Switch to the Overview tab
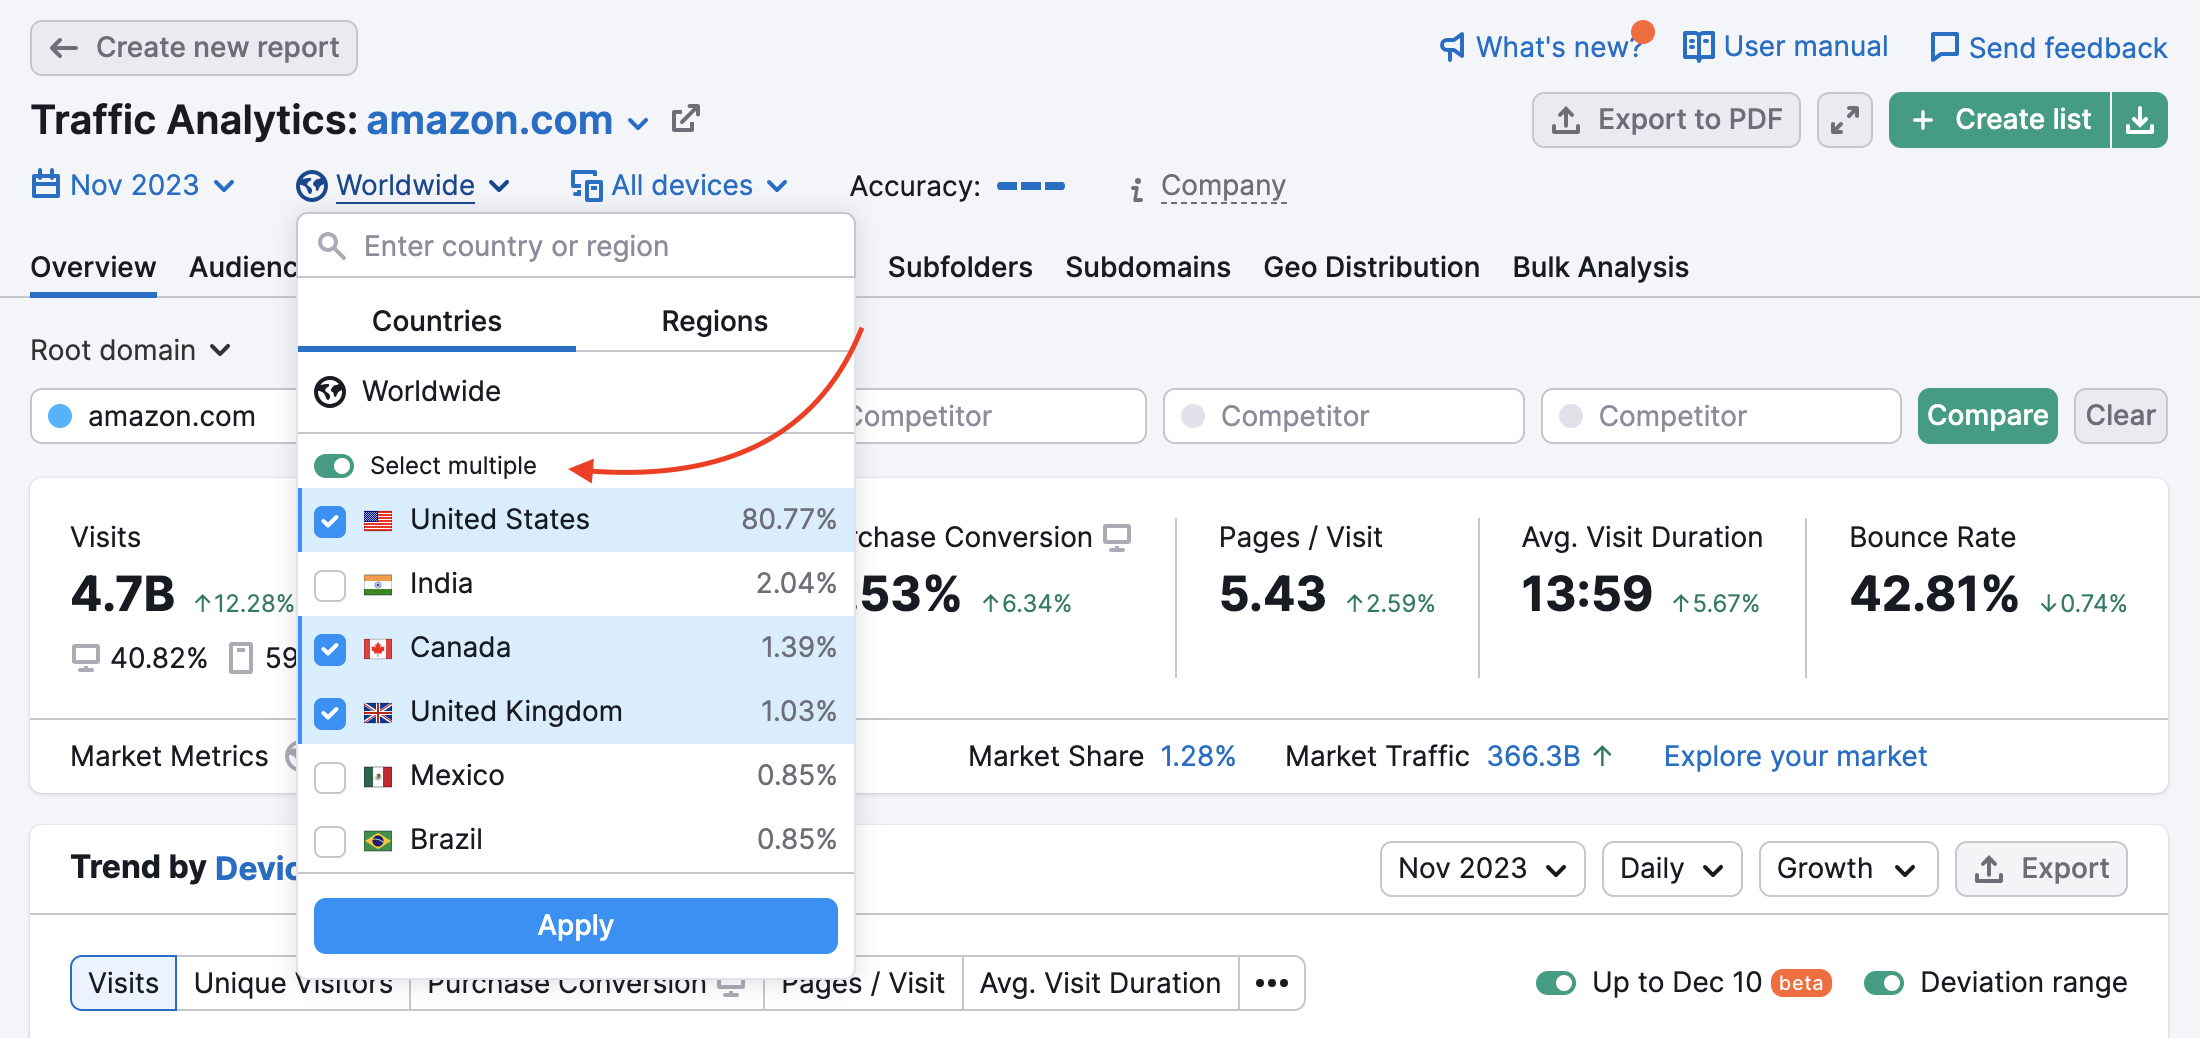The height and width of the screenshot is (1038, 2200). pyautogui.click(x=93, y=267)
